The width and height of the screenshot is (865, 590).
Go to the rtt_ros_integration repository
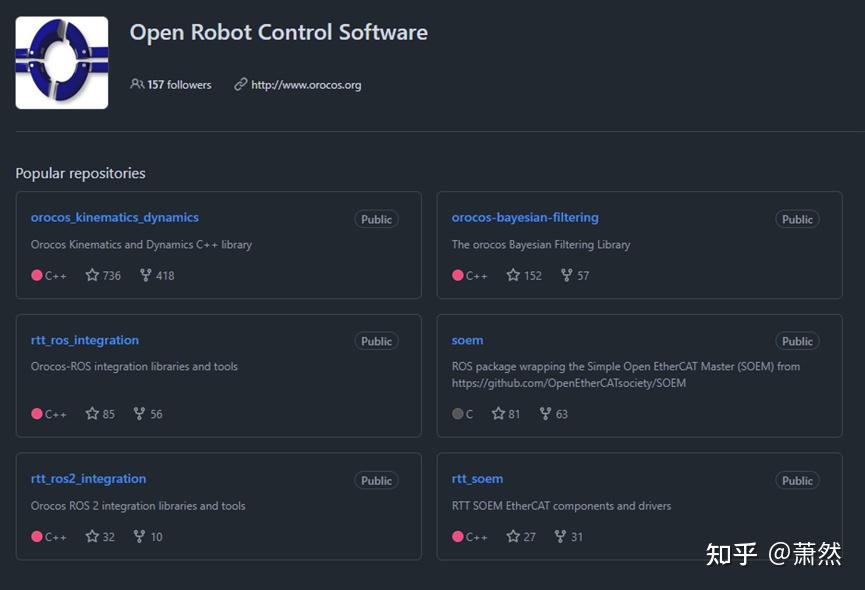(x=85, y=340)
